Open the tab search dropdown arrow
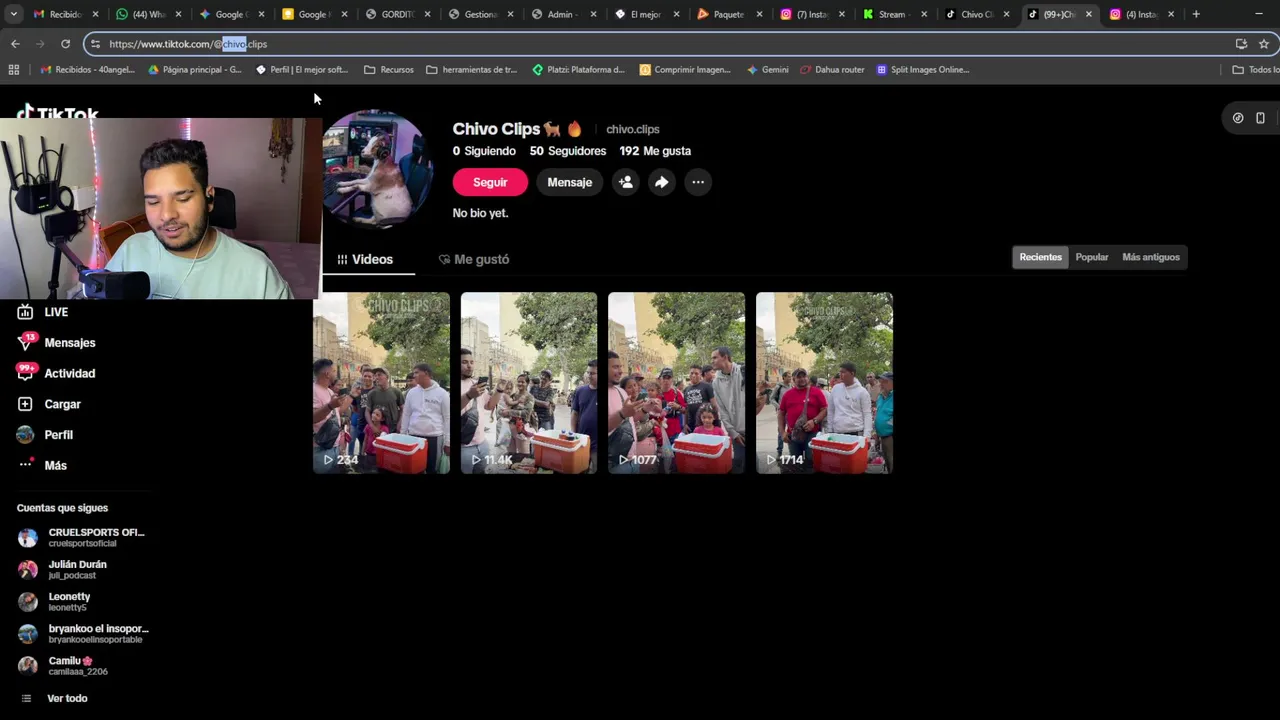 (x=13, y=14)
